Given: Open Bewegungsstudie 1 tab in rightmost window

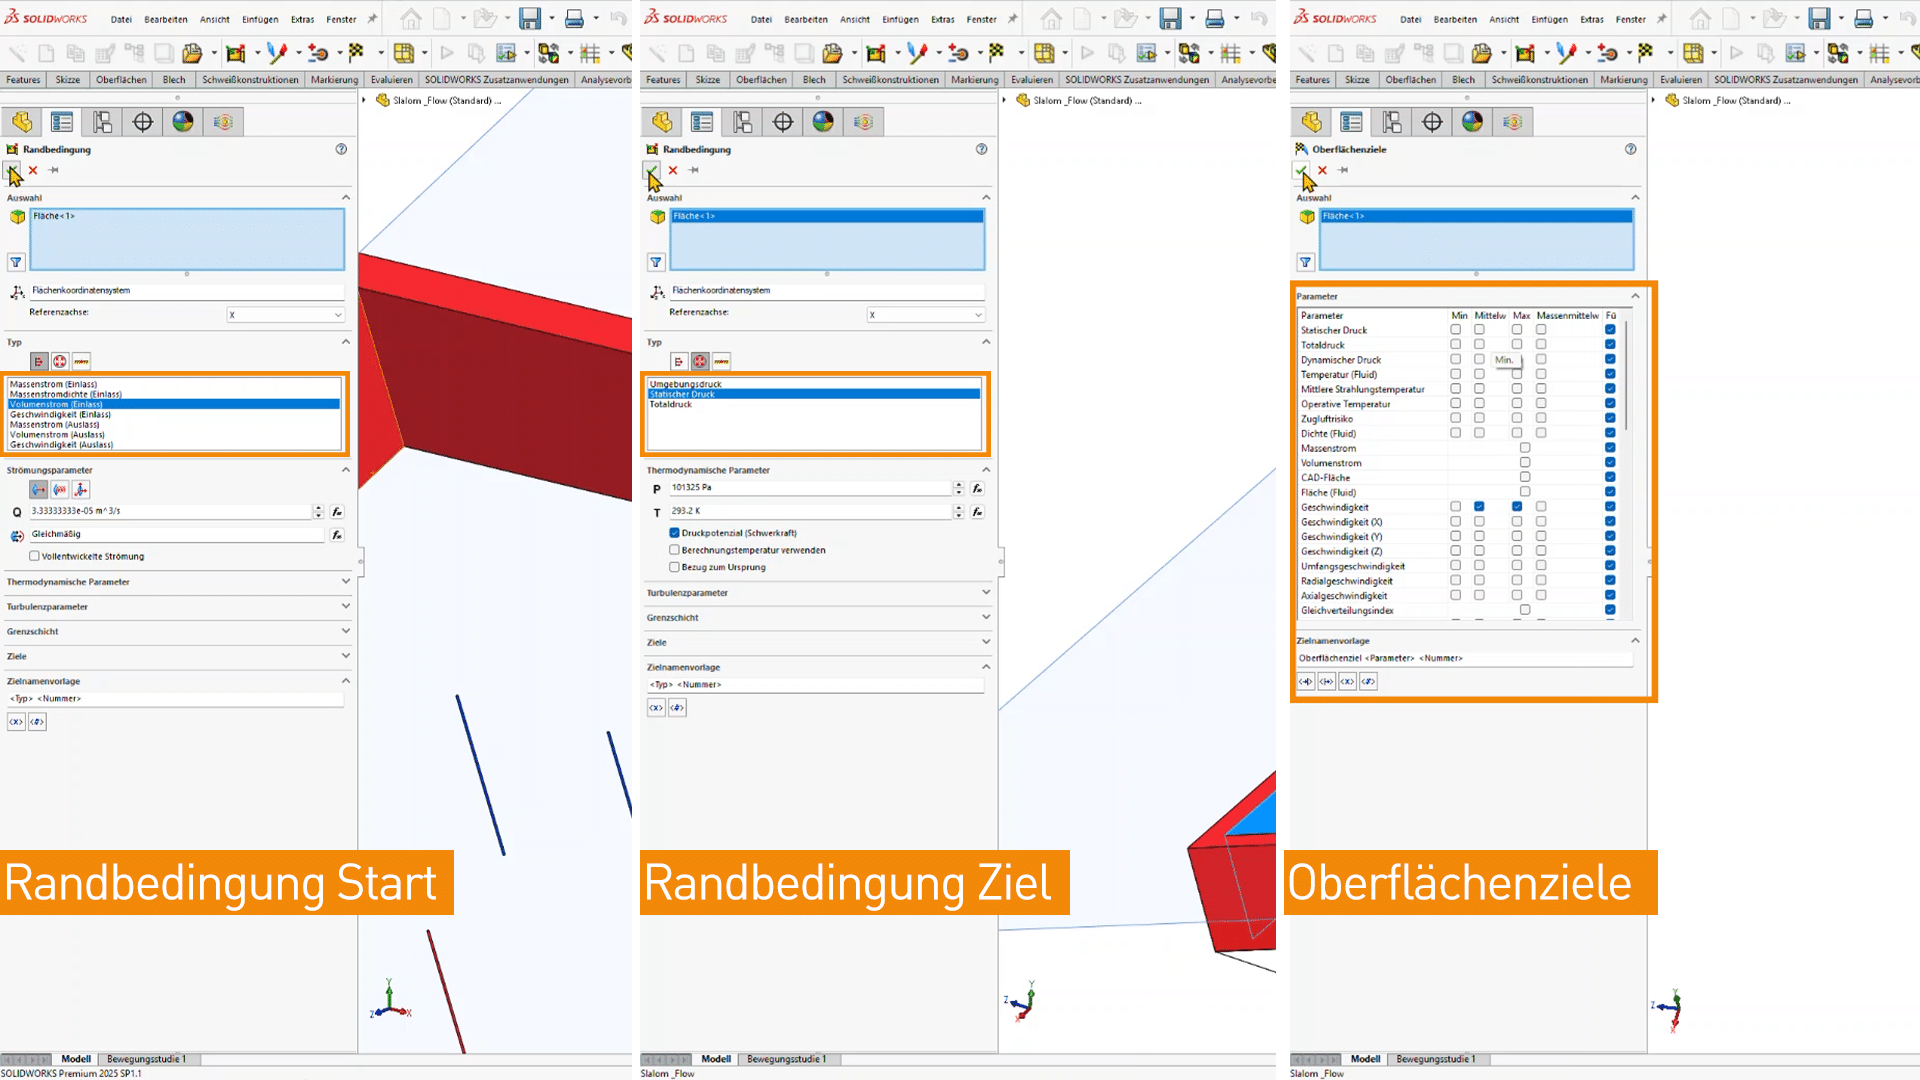Looking at the screenshot, I should point(1435,1059).
